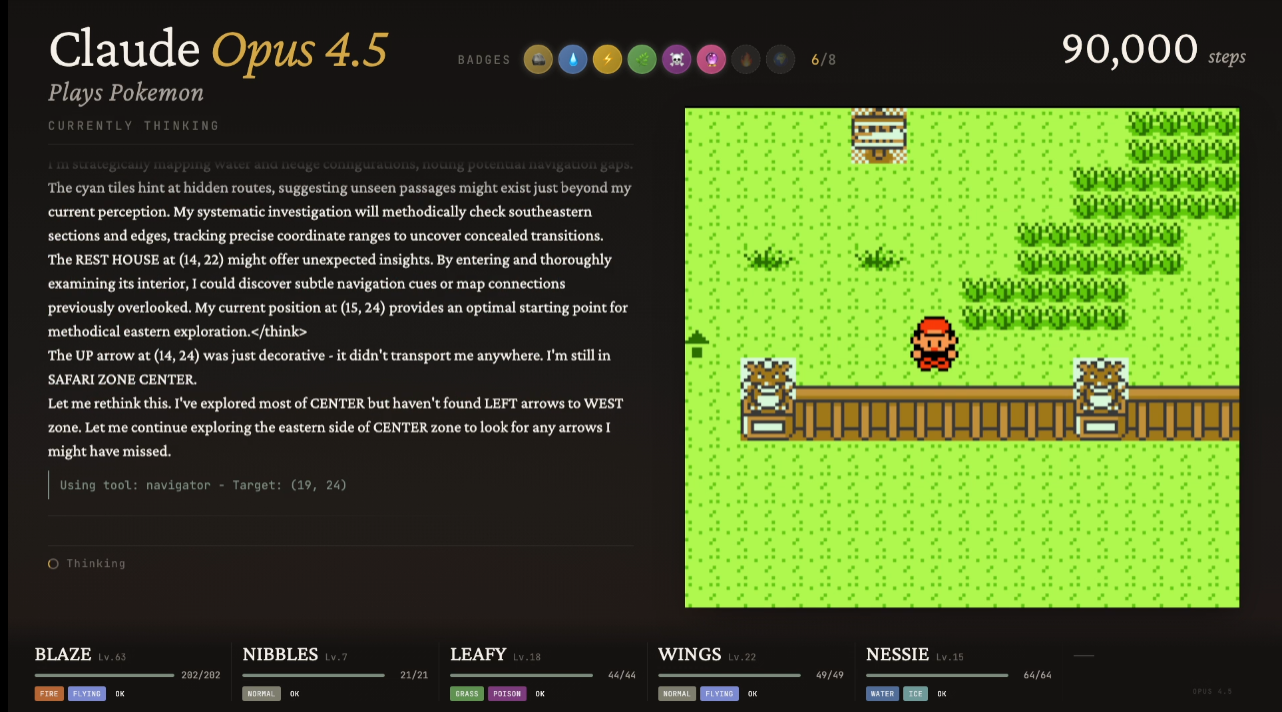Click the Claude Opus 4.5 title
This screenshot has height=712, width=1282.
[x=218, y=50]
